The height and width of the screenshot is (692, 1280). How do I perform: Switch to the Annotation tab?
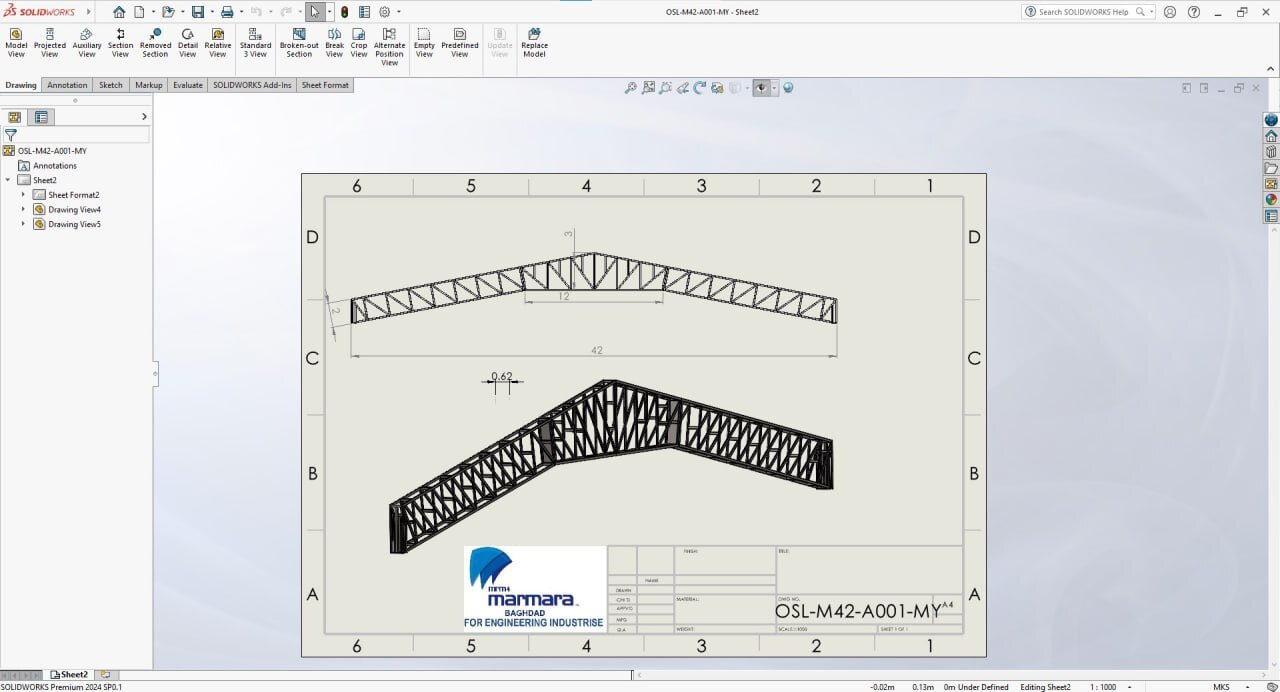click(x=67, y=85)
